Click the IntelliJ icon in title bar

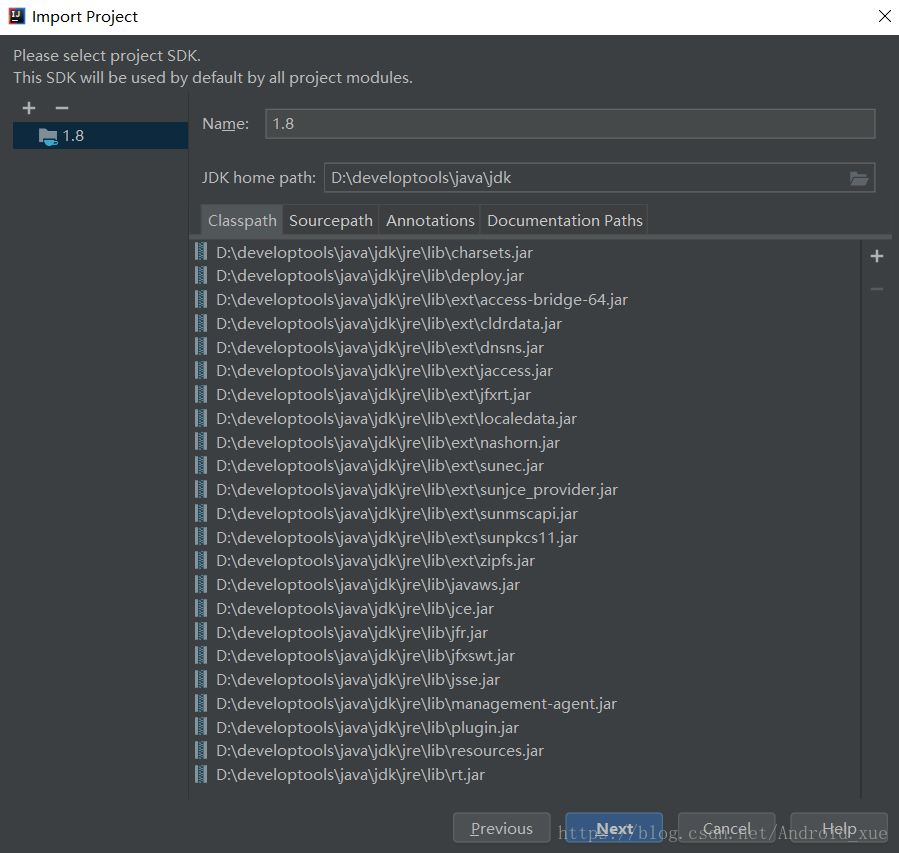click(x=17, y=16)
